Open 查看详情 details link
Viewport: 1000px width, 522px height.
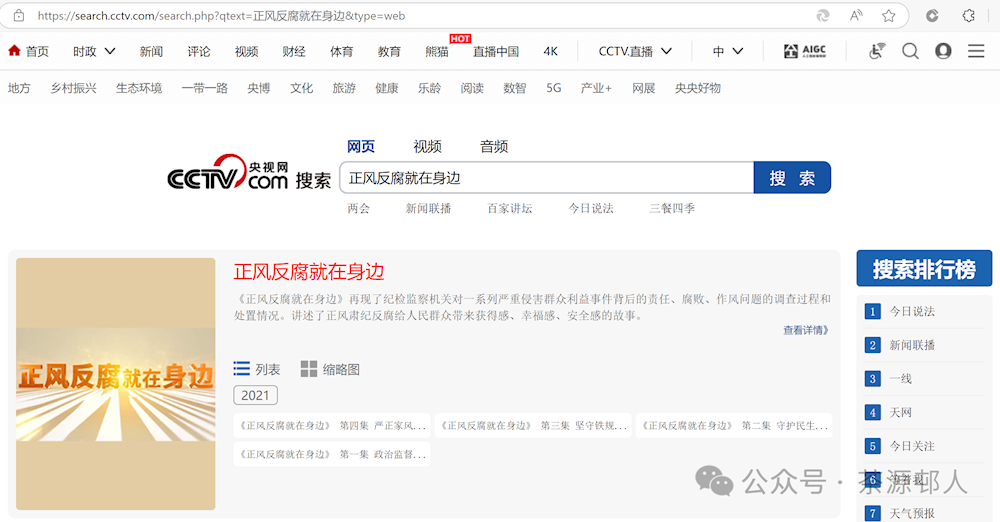(x=806, y=330)
